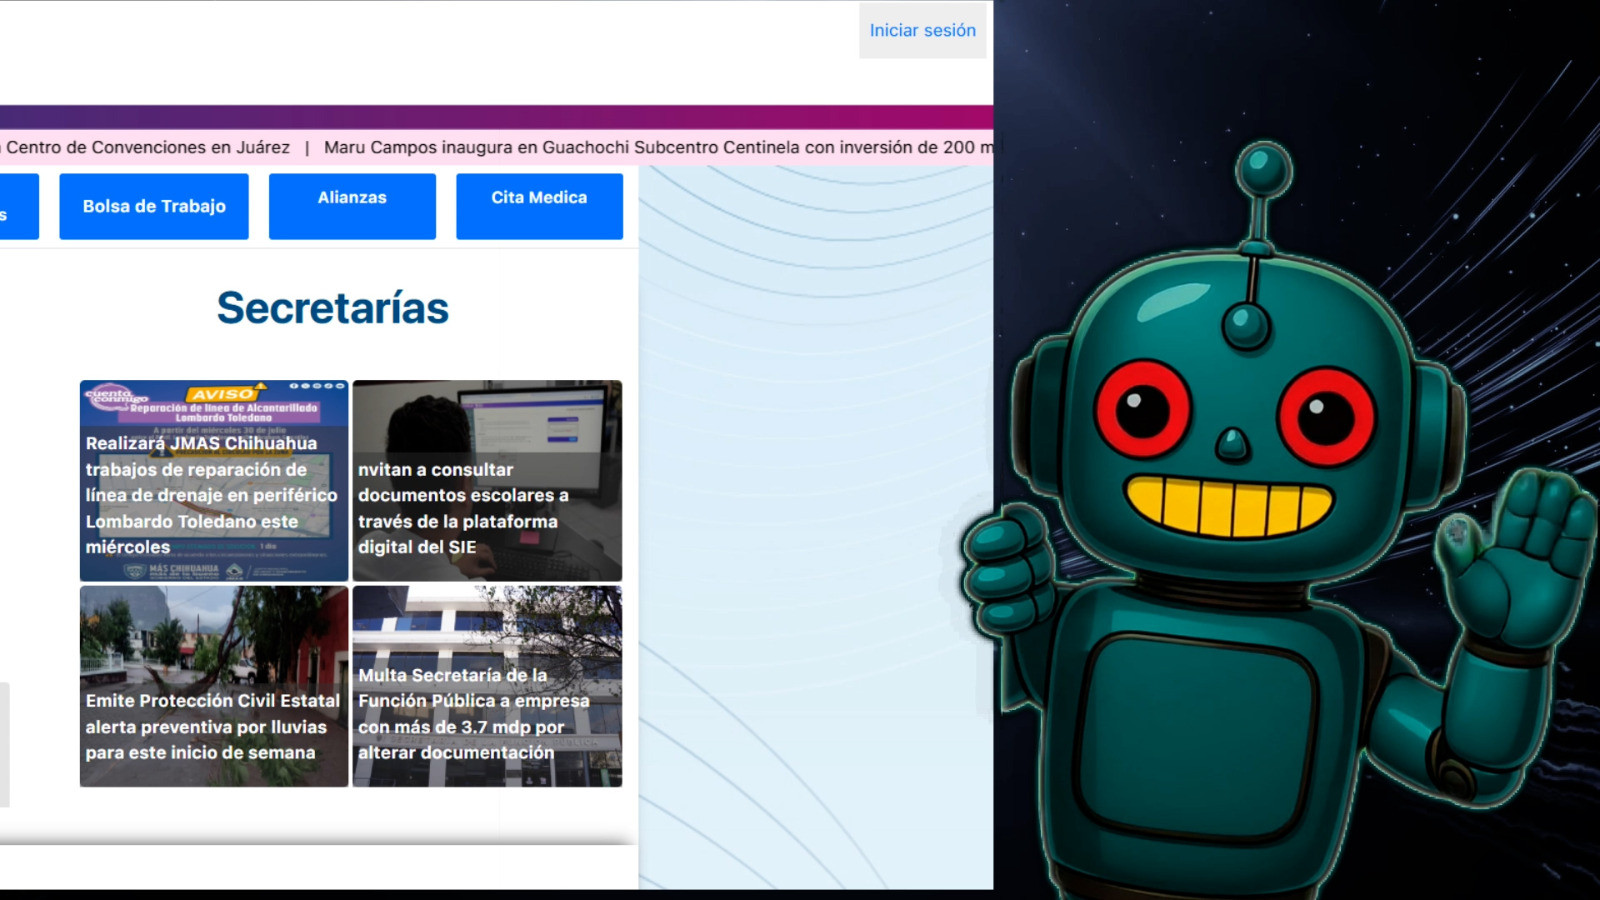The width and height of the screenshot is (1600, 900).
Task: Click the robot mascot's smiling yellow teeth
Action: click(1228, 505)
